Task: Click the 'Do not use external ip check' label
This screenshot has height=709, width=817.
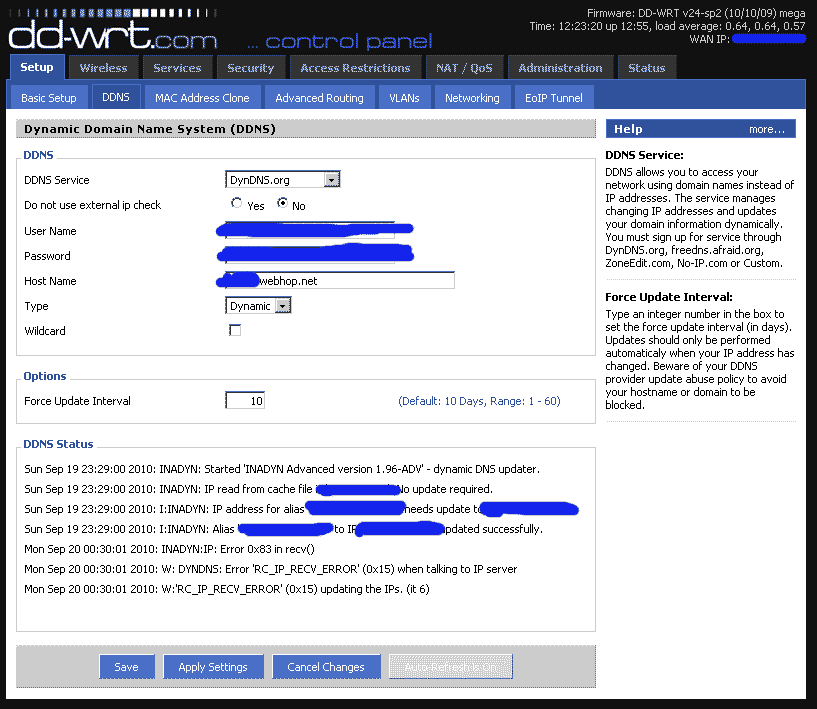Action: 93,205
